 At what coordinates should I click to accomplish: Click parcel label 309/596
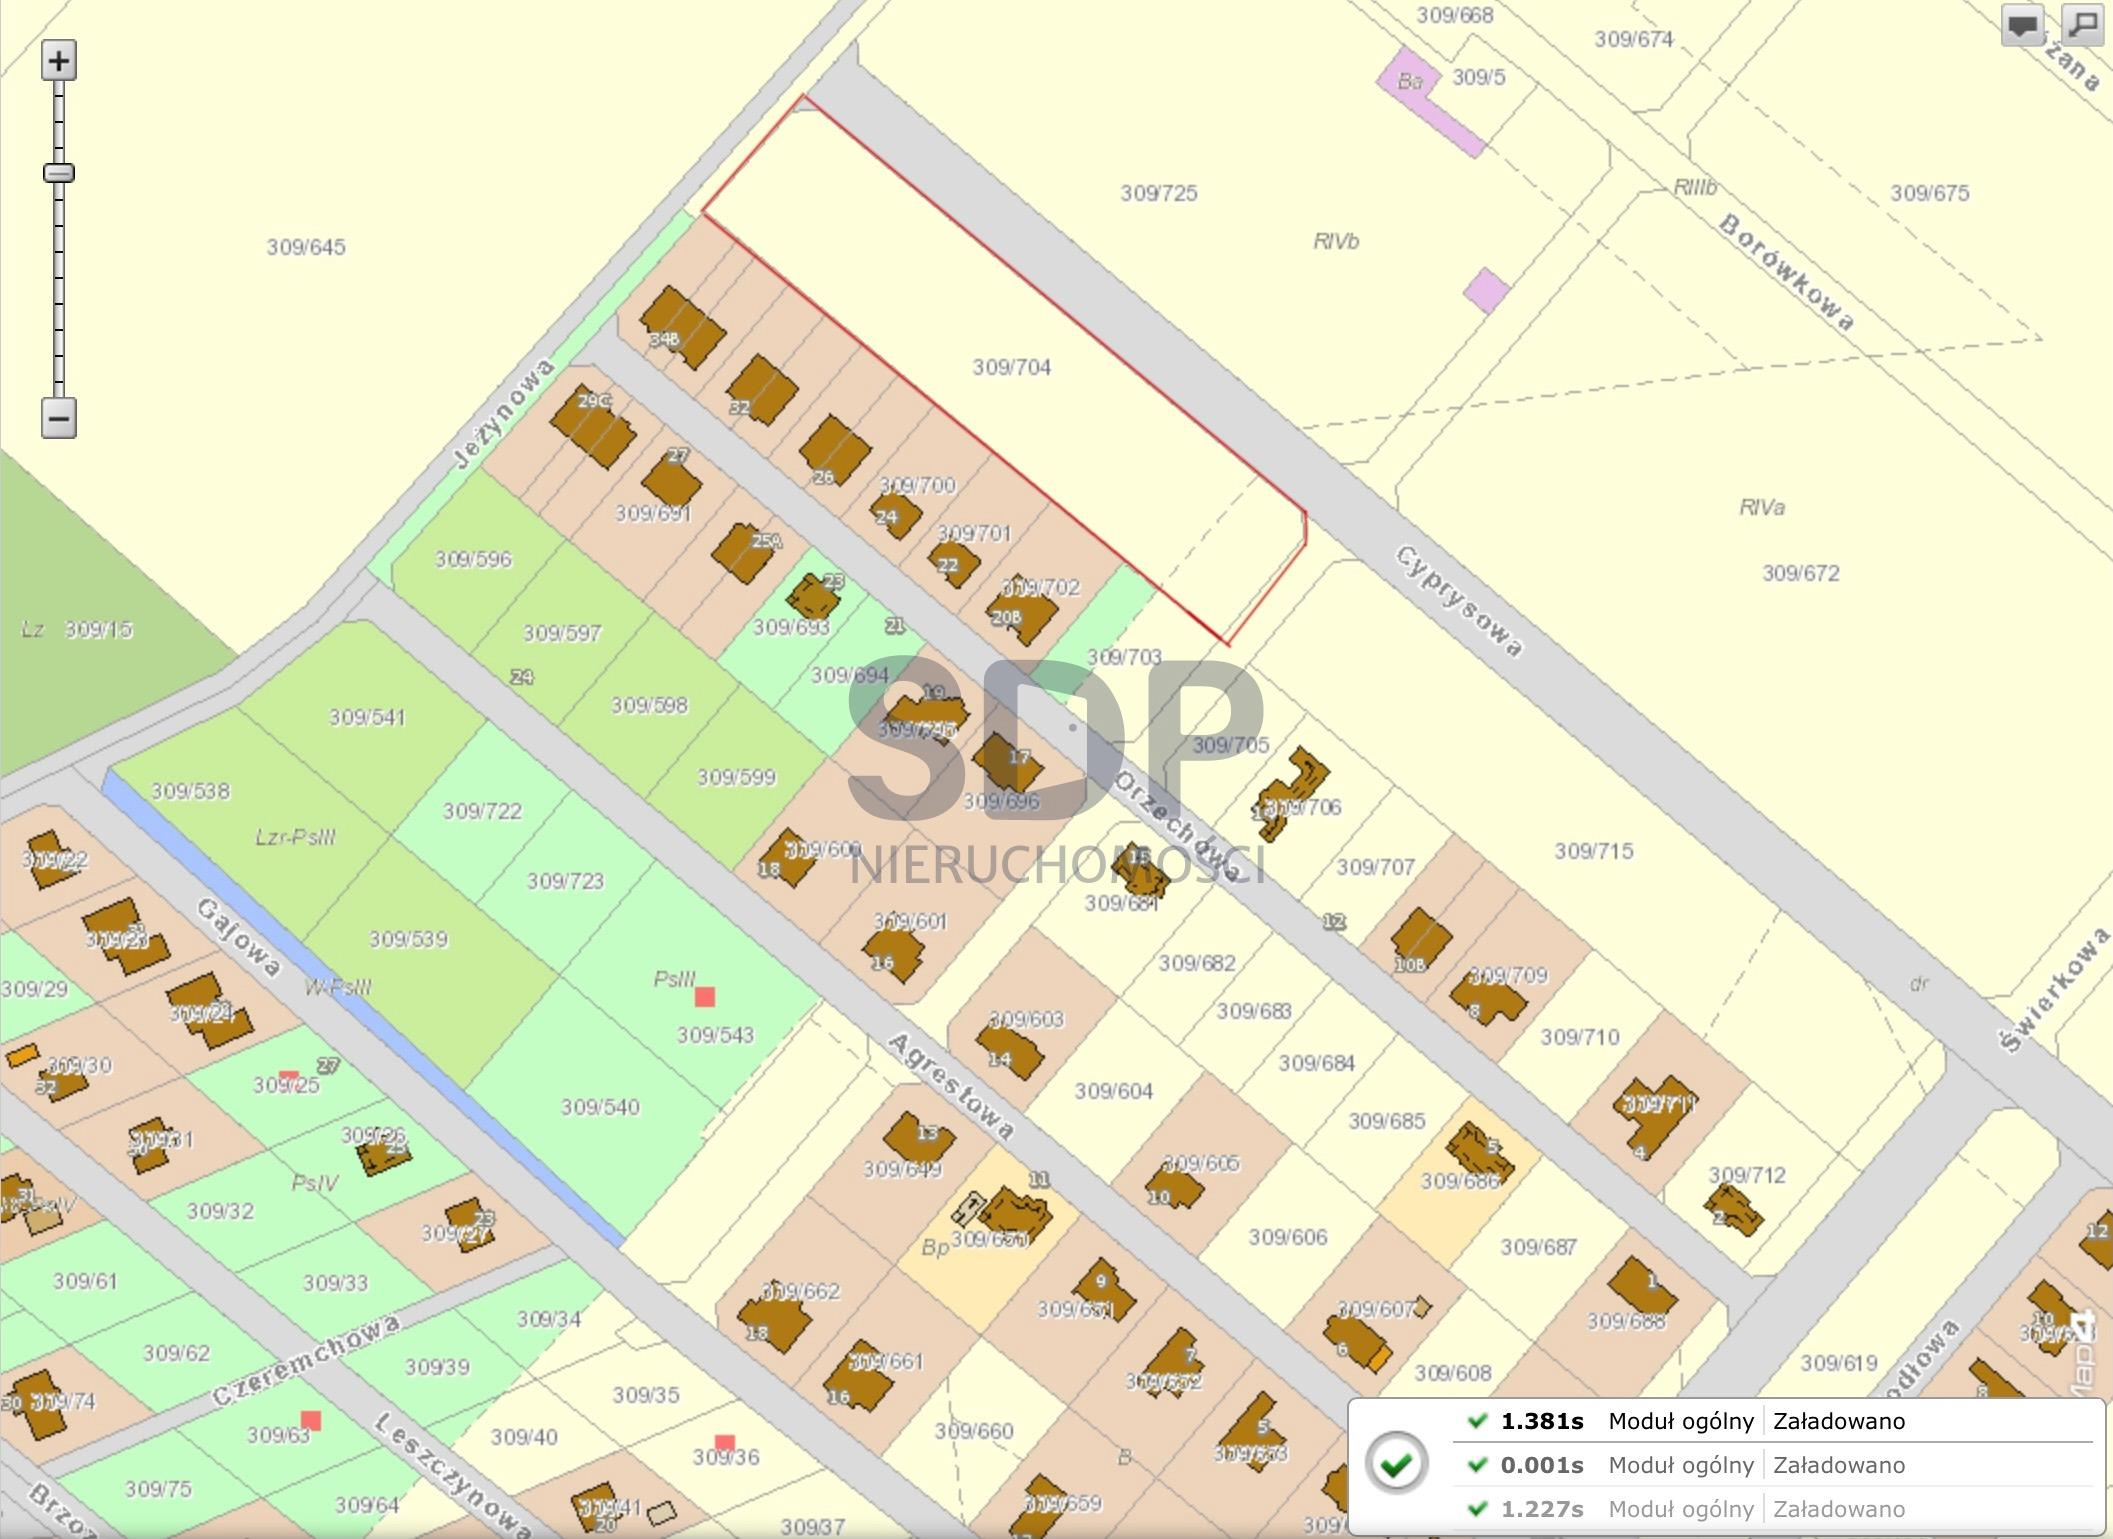coord(473,559)
